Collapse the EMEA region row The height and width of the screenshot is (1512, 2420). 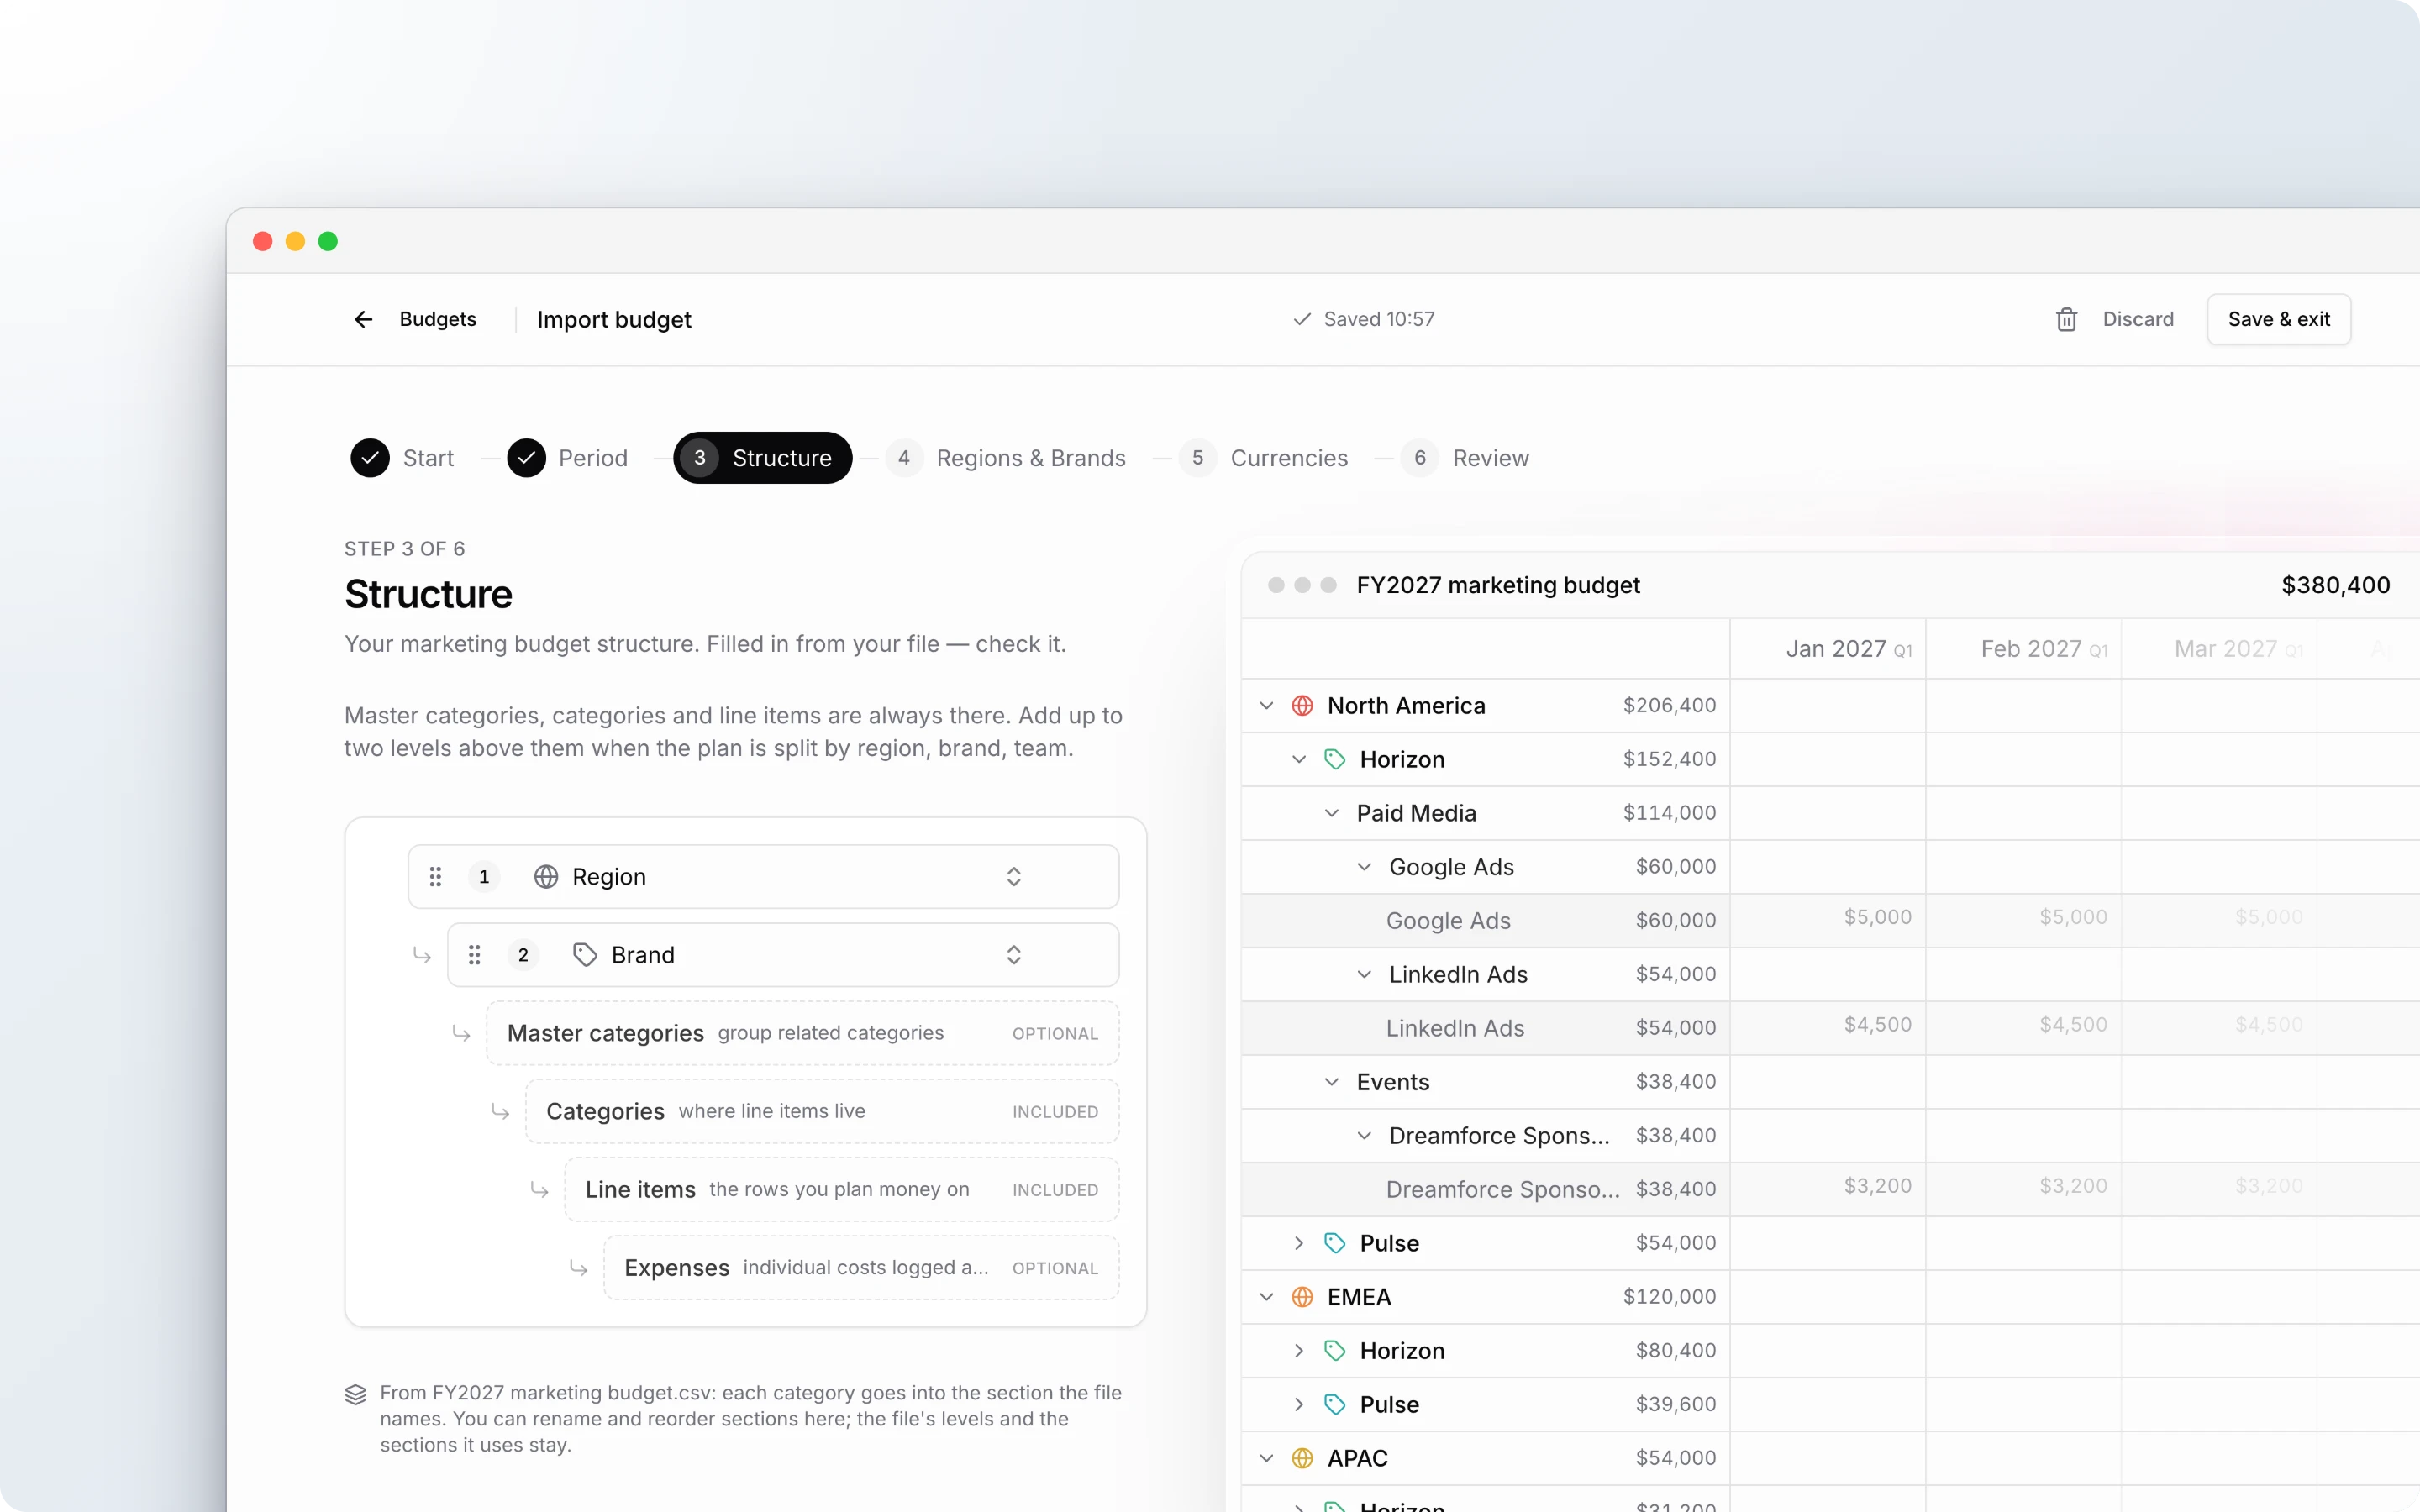(1266, 1297)
